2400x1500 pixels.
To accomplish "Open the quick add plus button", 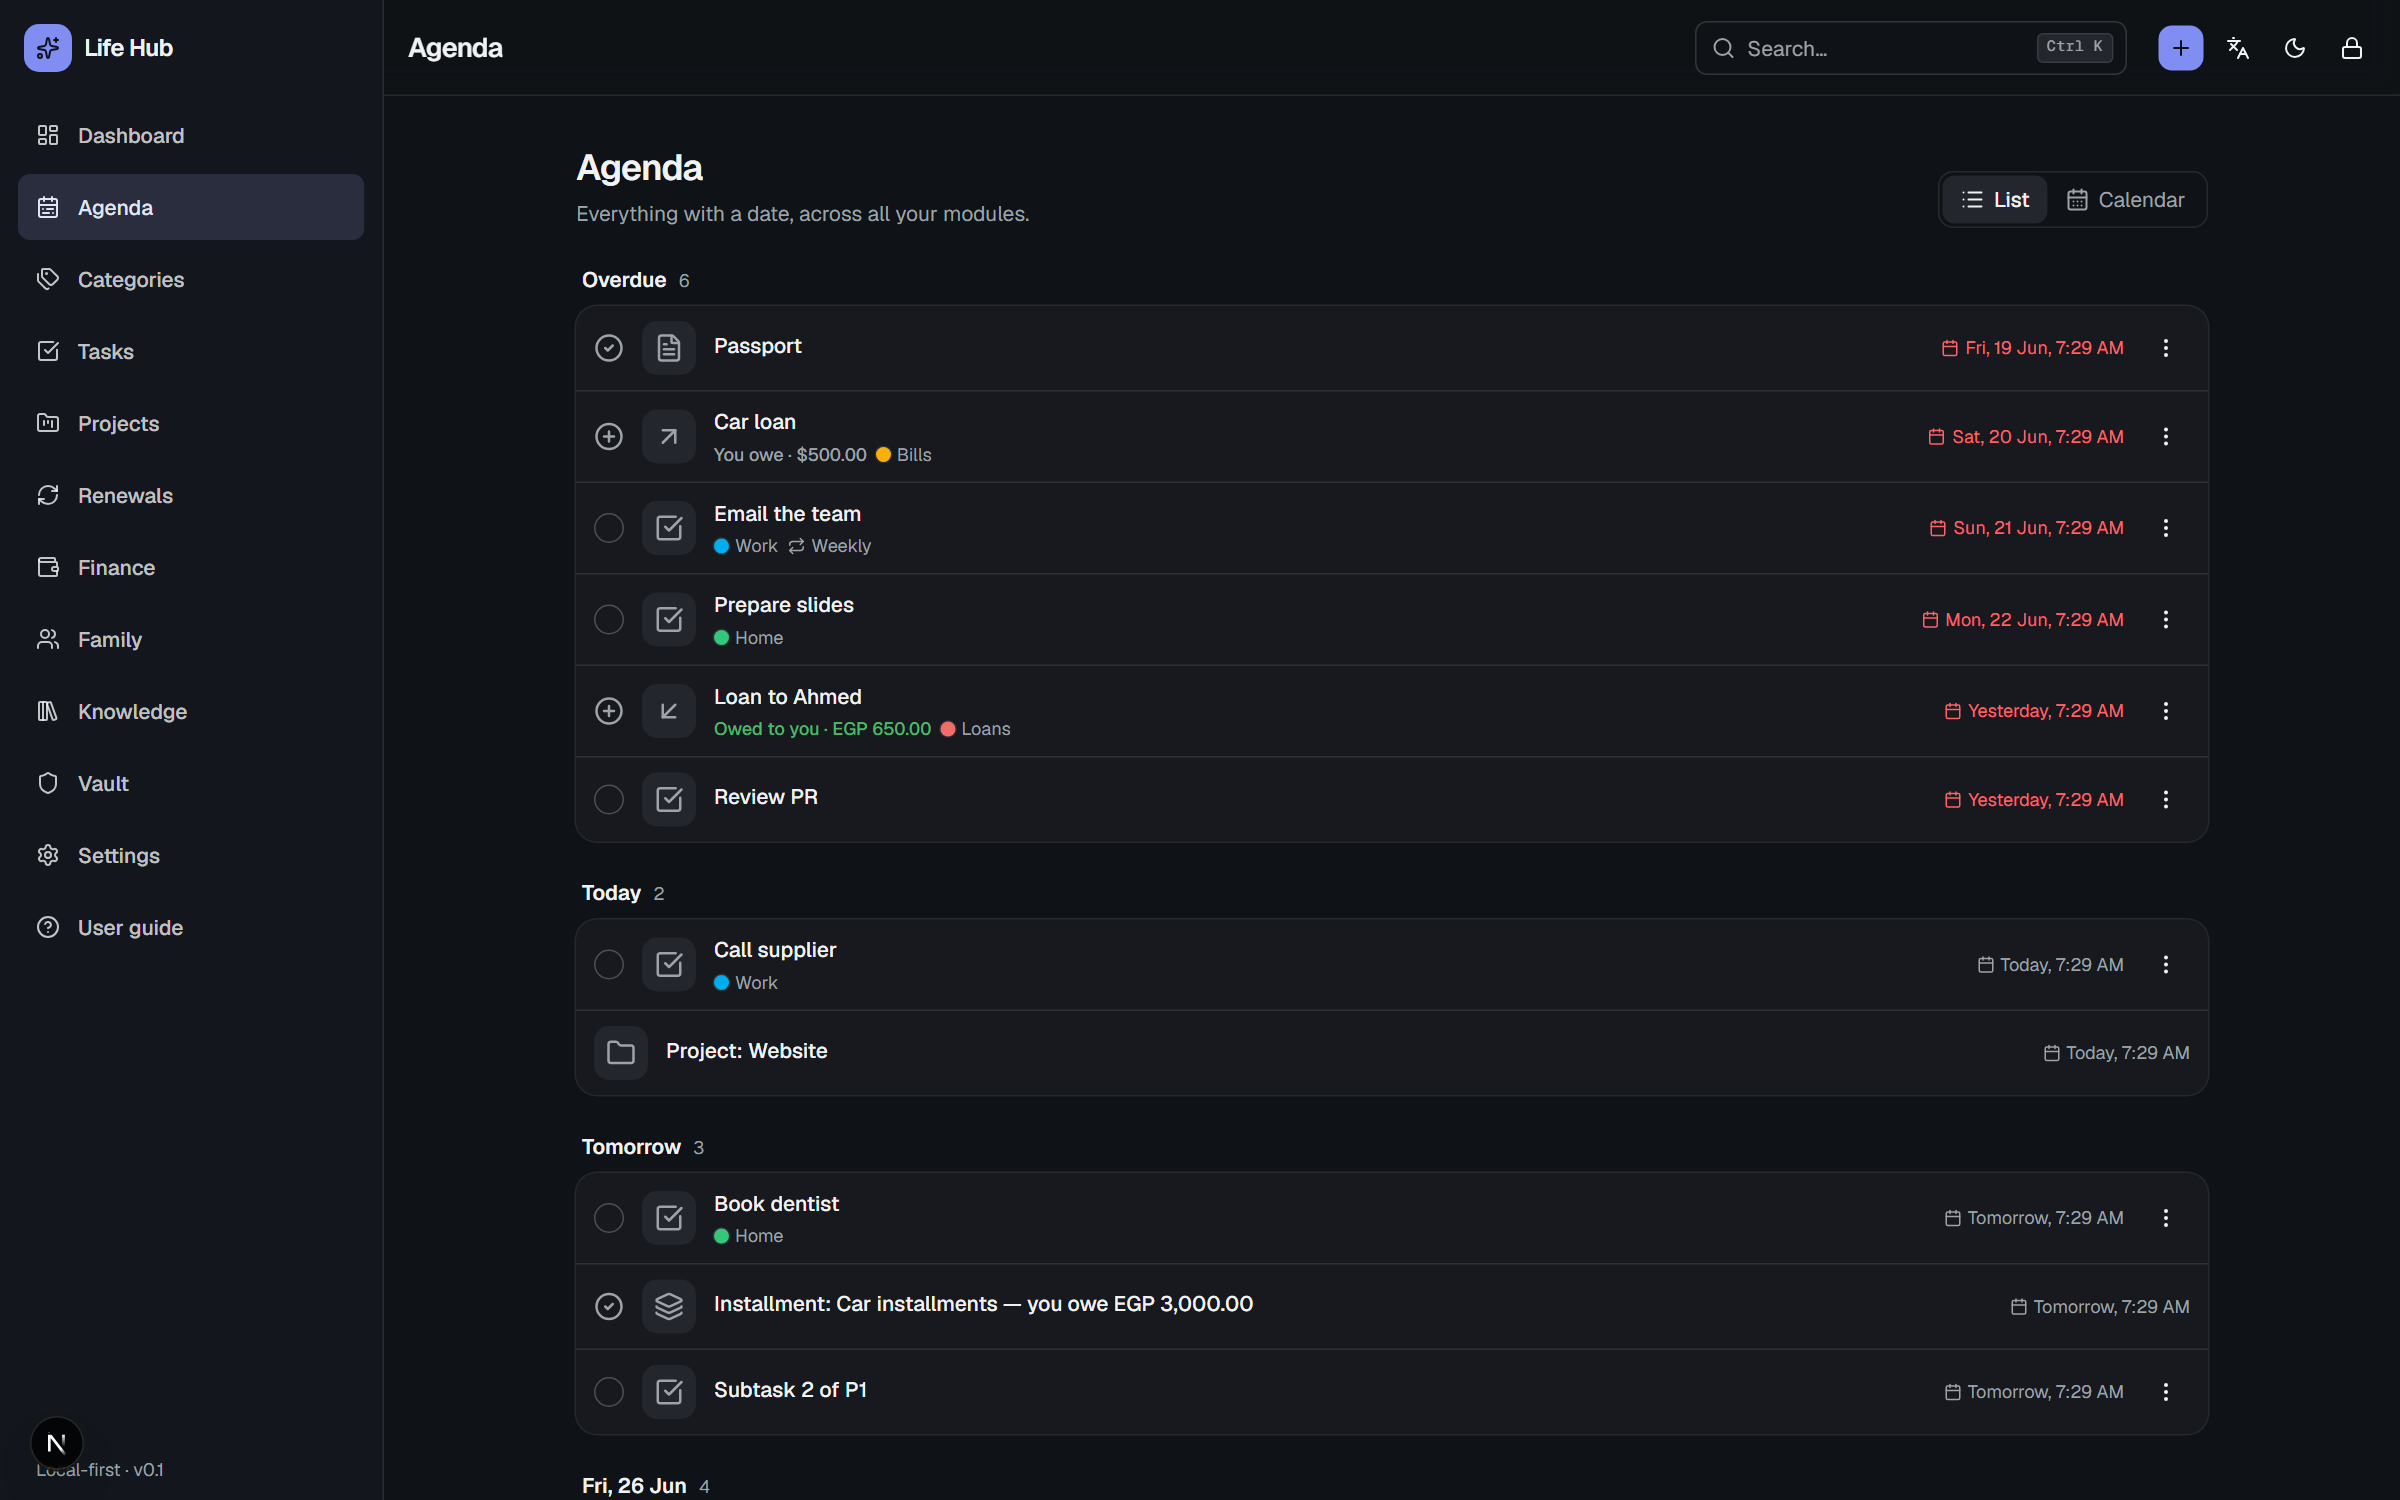I will pyautogui.click(x=2180, y=48).
